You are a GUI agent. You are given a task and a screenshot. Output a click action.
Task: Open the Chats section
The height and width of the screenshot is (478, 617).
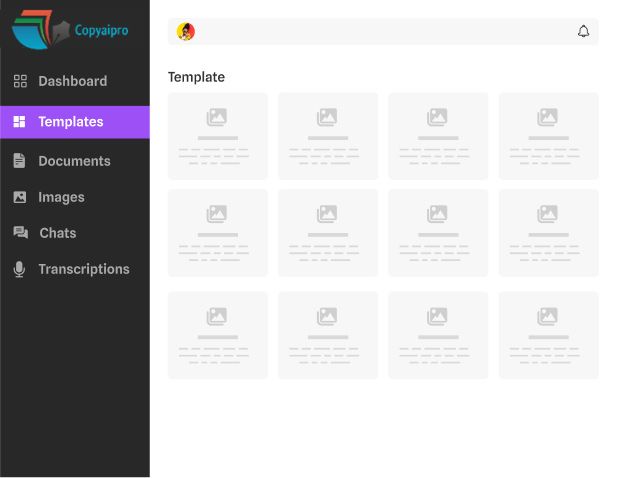click(58, 233)
